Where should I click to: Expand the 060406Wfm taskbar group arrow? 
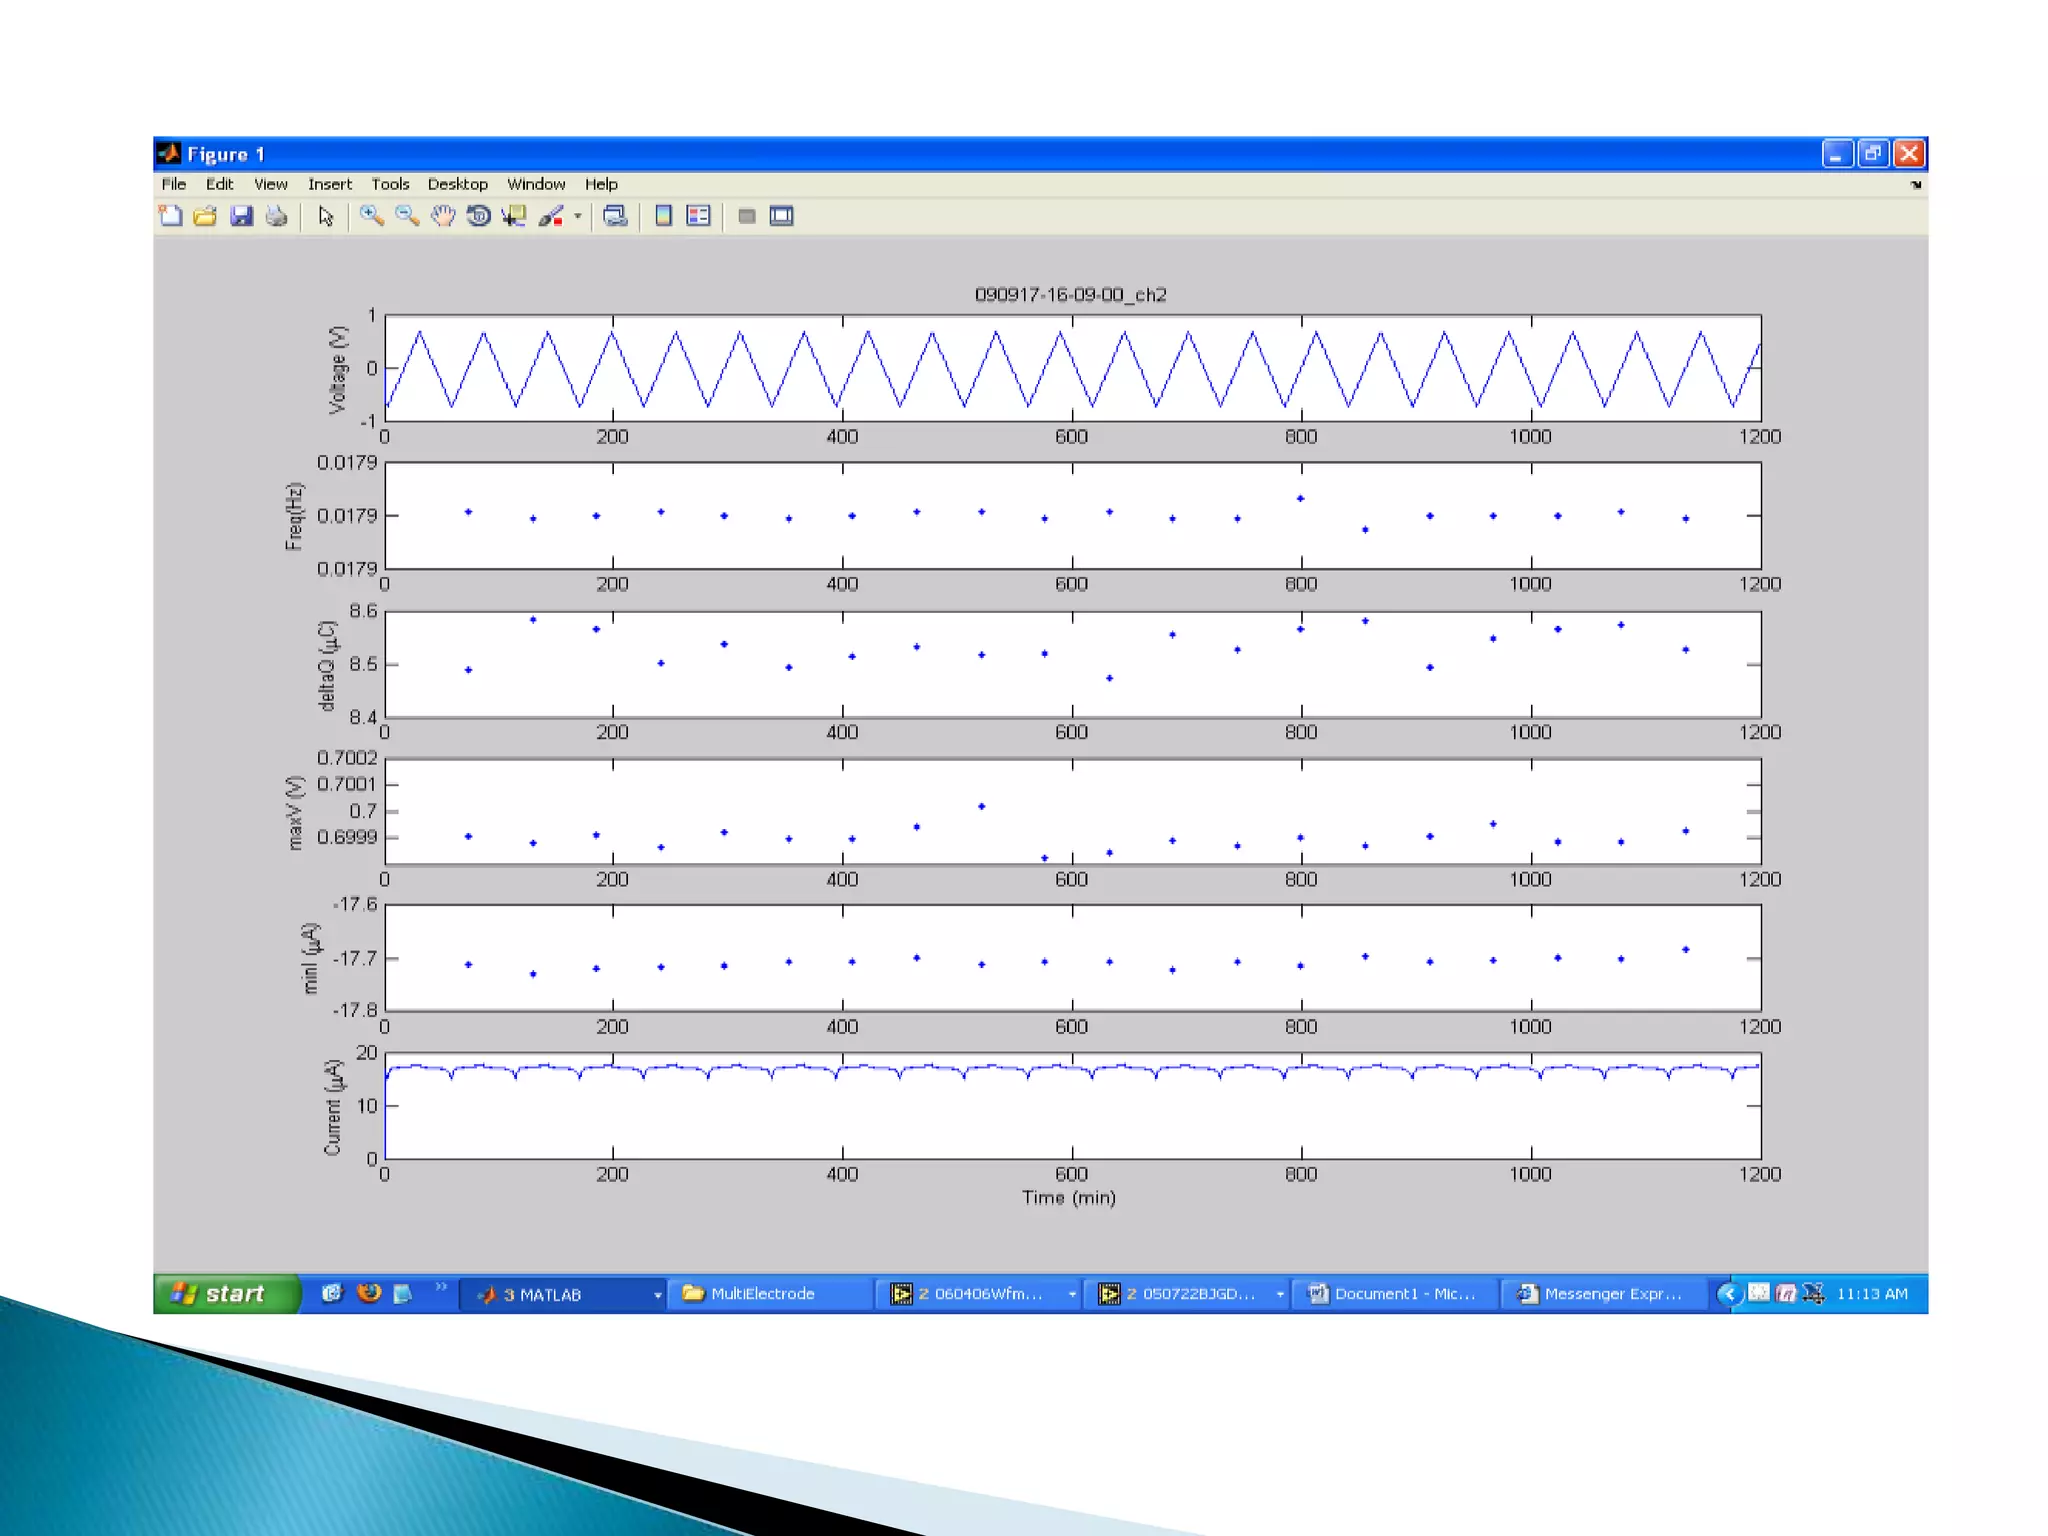[x=1072, y=1294]
